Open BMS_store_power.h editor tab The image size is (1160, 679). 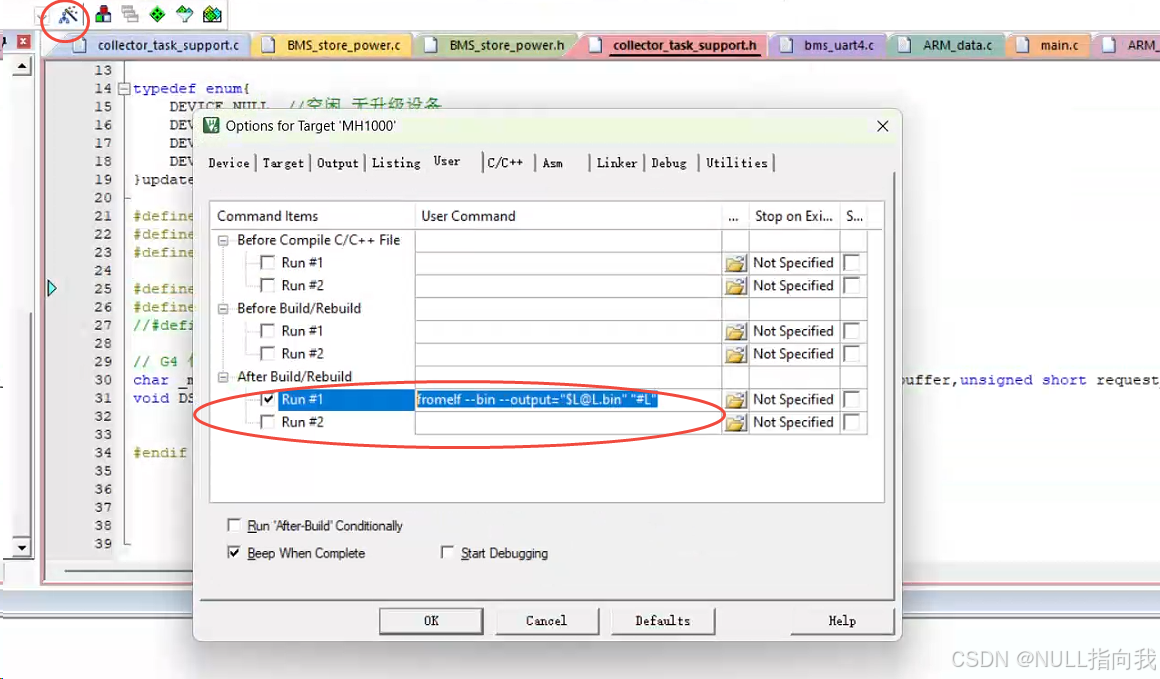(x=507, y=45)
